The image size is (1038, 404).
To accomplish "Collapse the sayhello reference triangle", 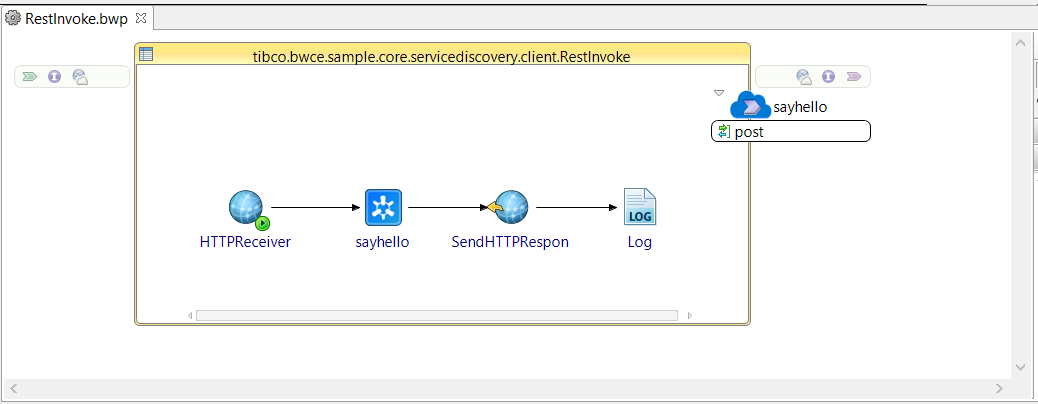I will (x=719, y=93).
